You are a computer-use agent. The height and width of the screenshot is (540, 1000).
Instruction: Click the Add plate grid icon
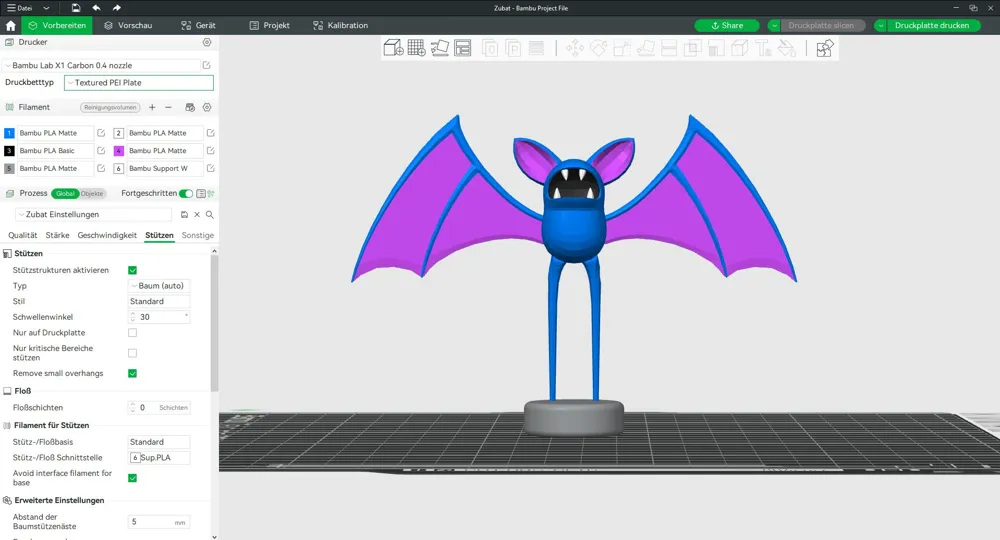pyautogui.click(x=416, y=48)
